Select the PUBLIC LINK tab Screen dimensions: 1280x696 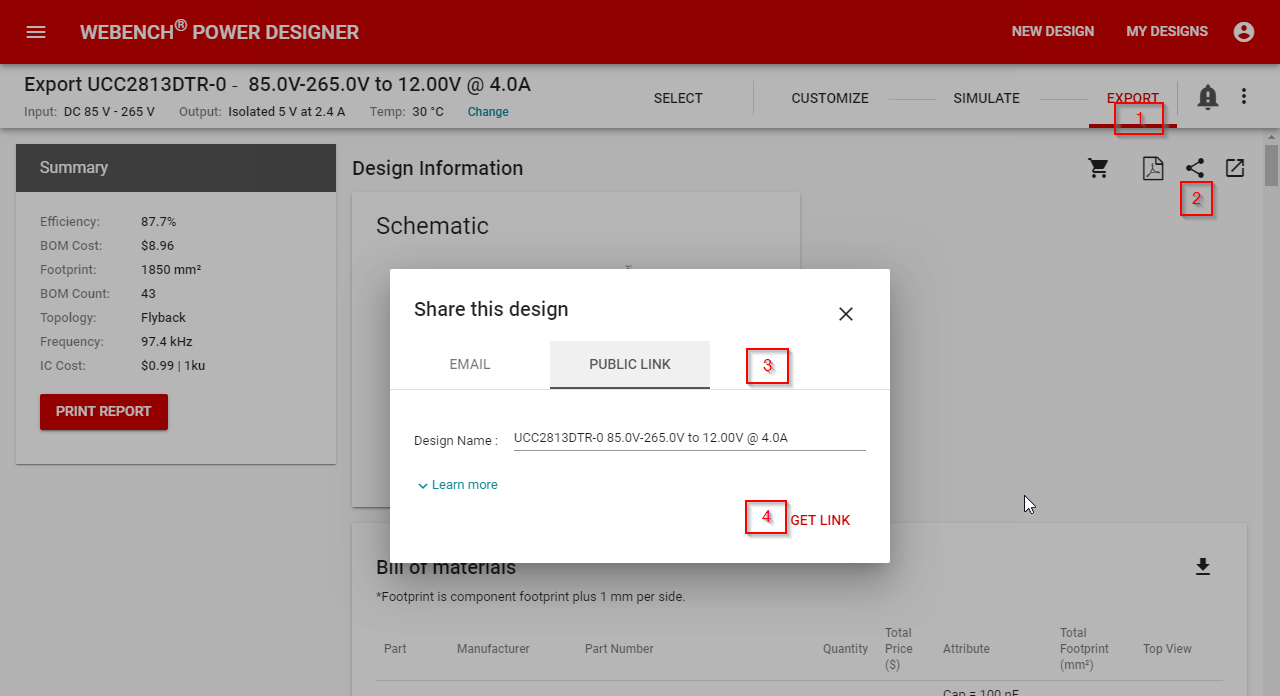pyautogui.click(x=630, y=364)
